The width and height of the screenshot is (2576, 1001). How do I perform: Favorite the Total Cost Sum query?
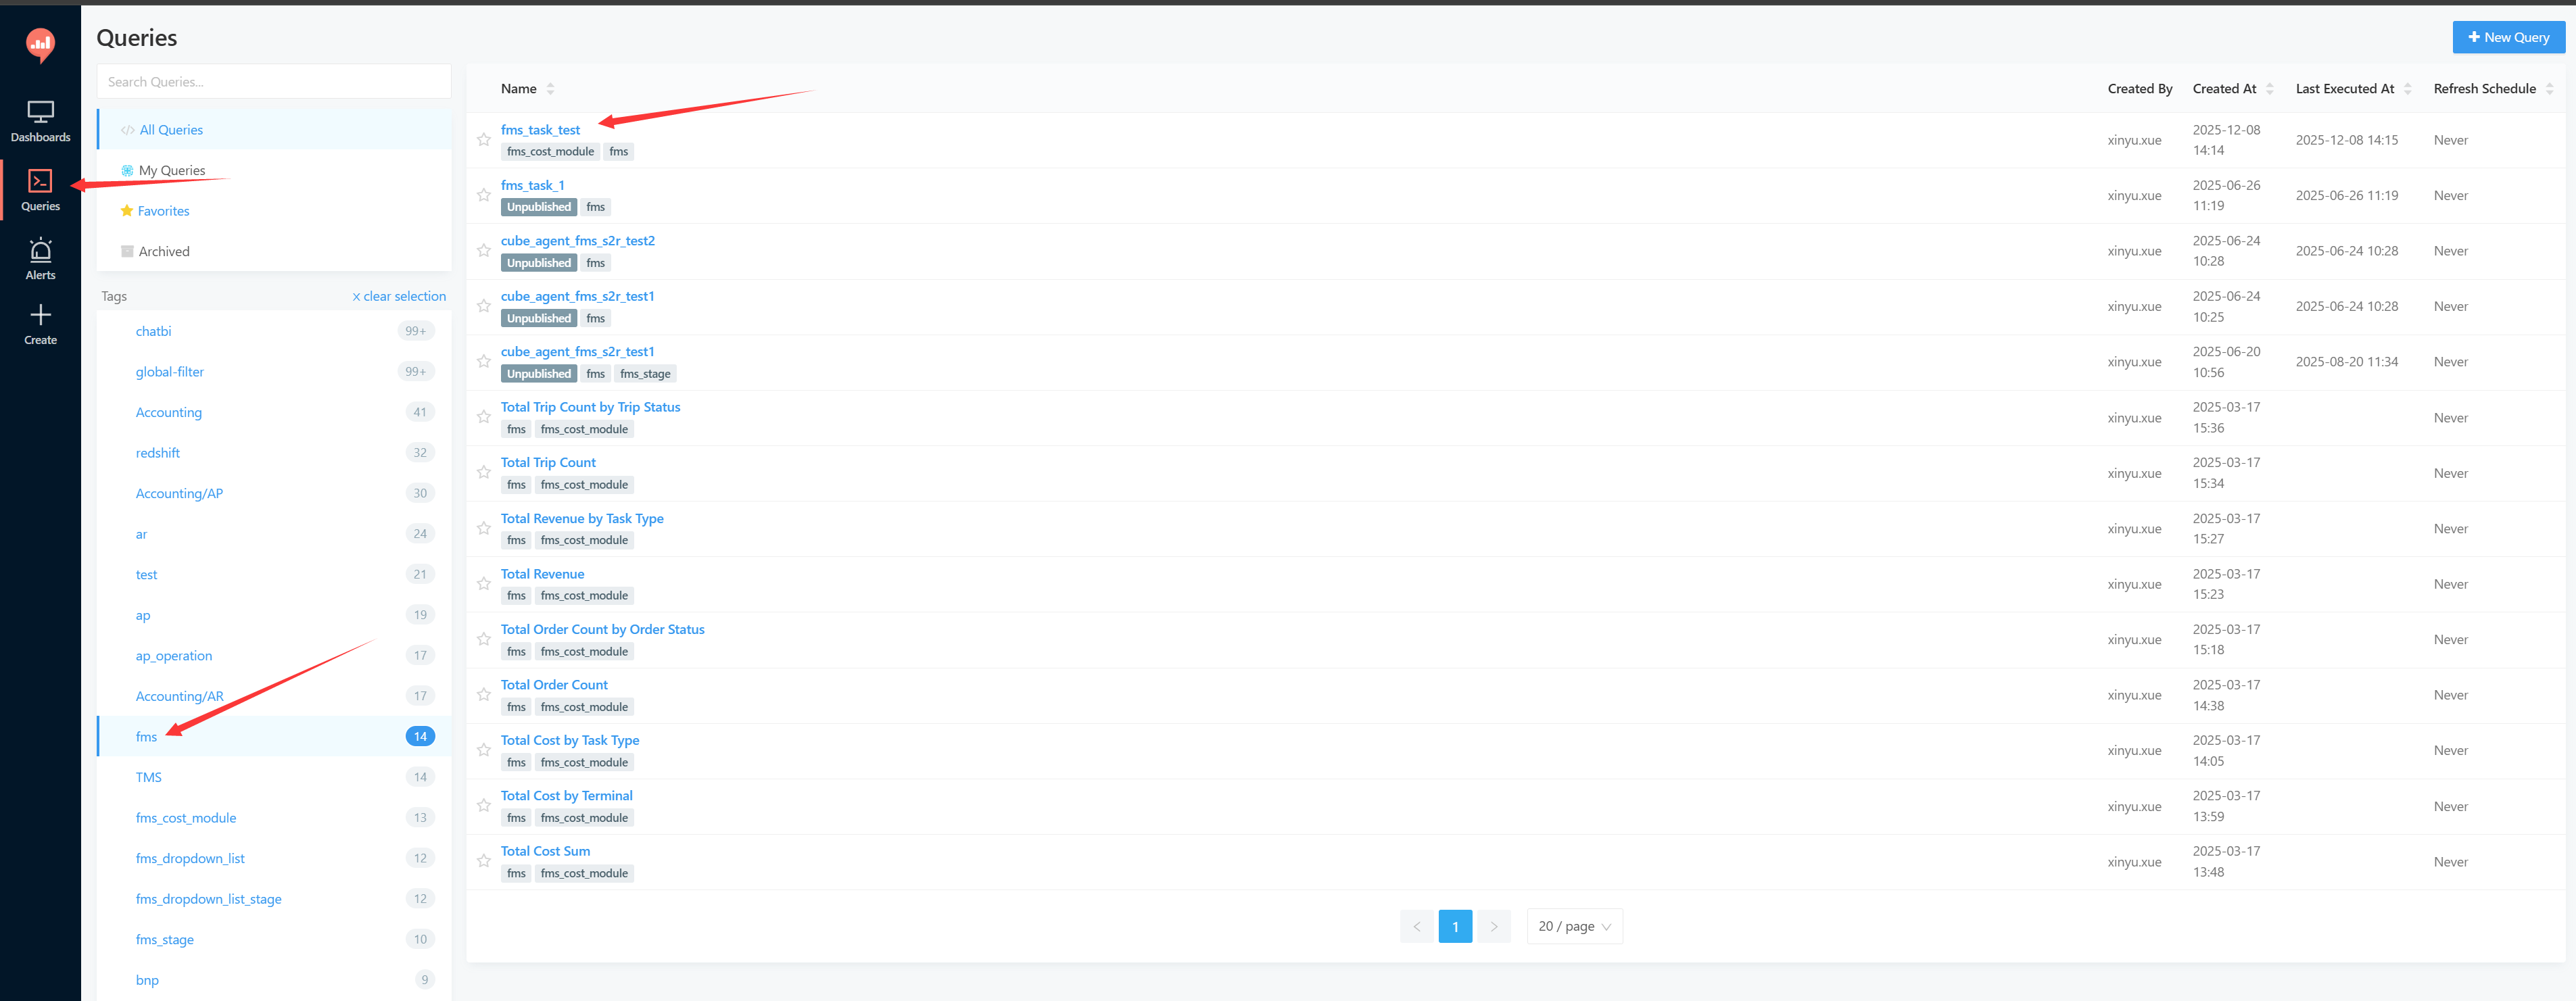tap(483, 861)
